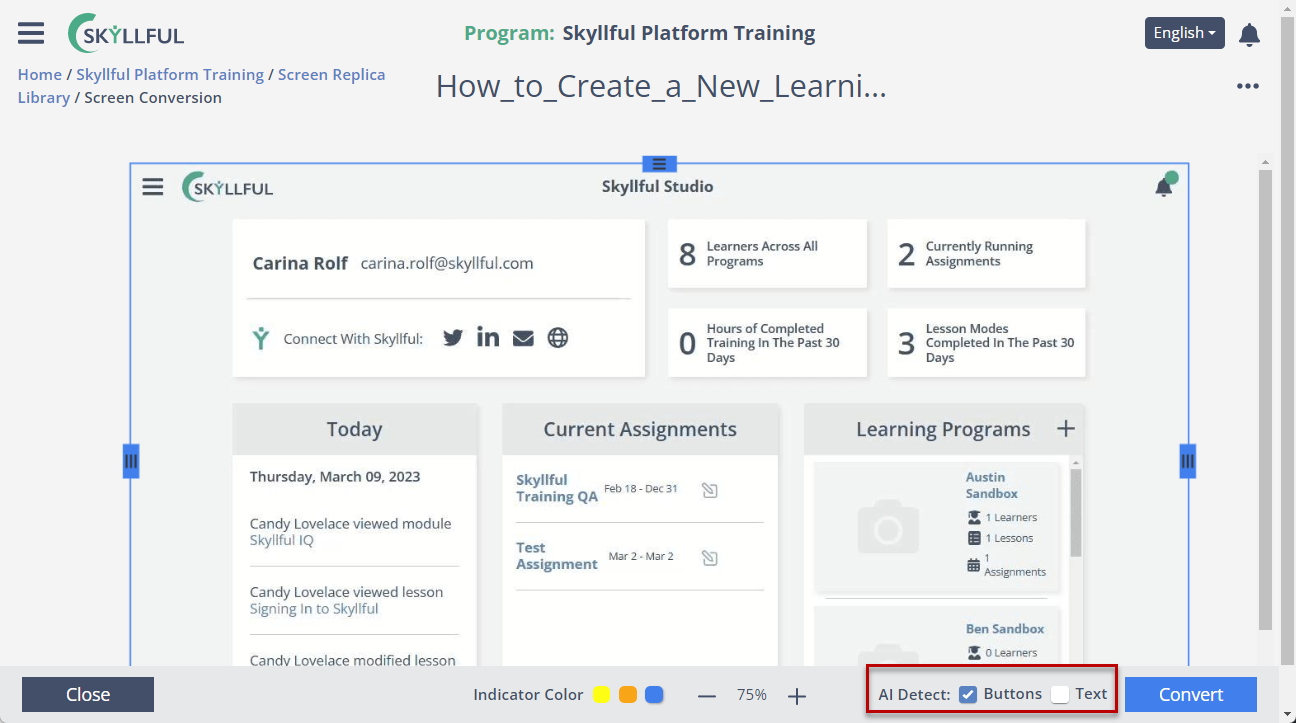Toggle the AI Detect Buttons checkbox
The image size is (1296, 723).
pos(968,695)
